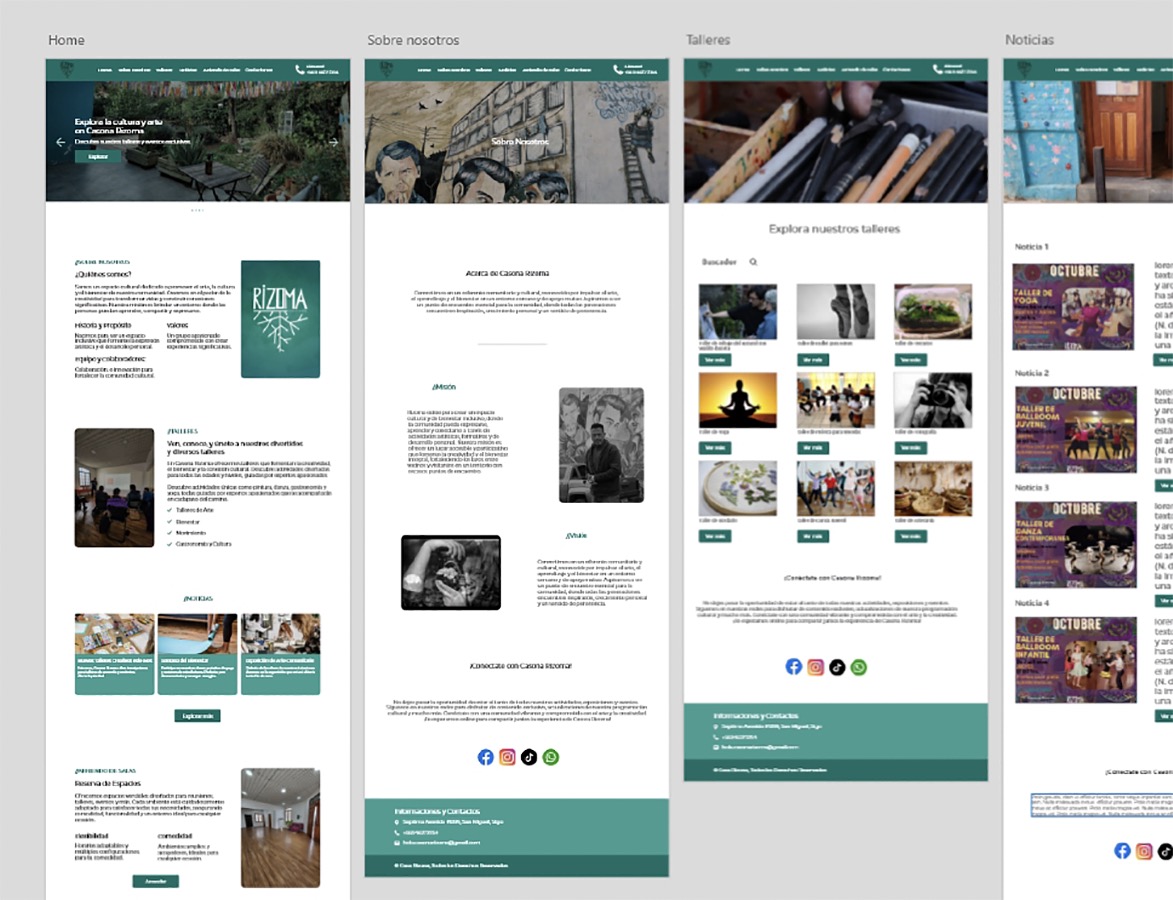Click the location pin in the footer contacts
1173x900 pixels.
(716, 726)
